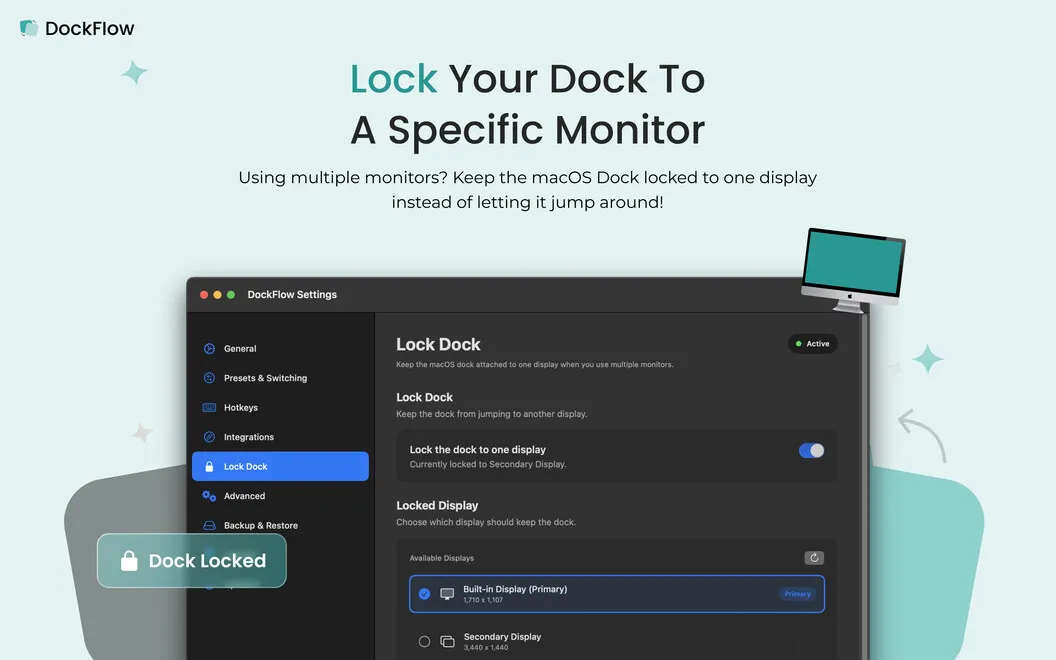Click the Locked Display section heading
This screenshot has width=1056, height=660.
tap(437, 505)
